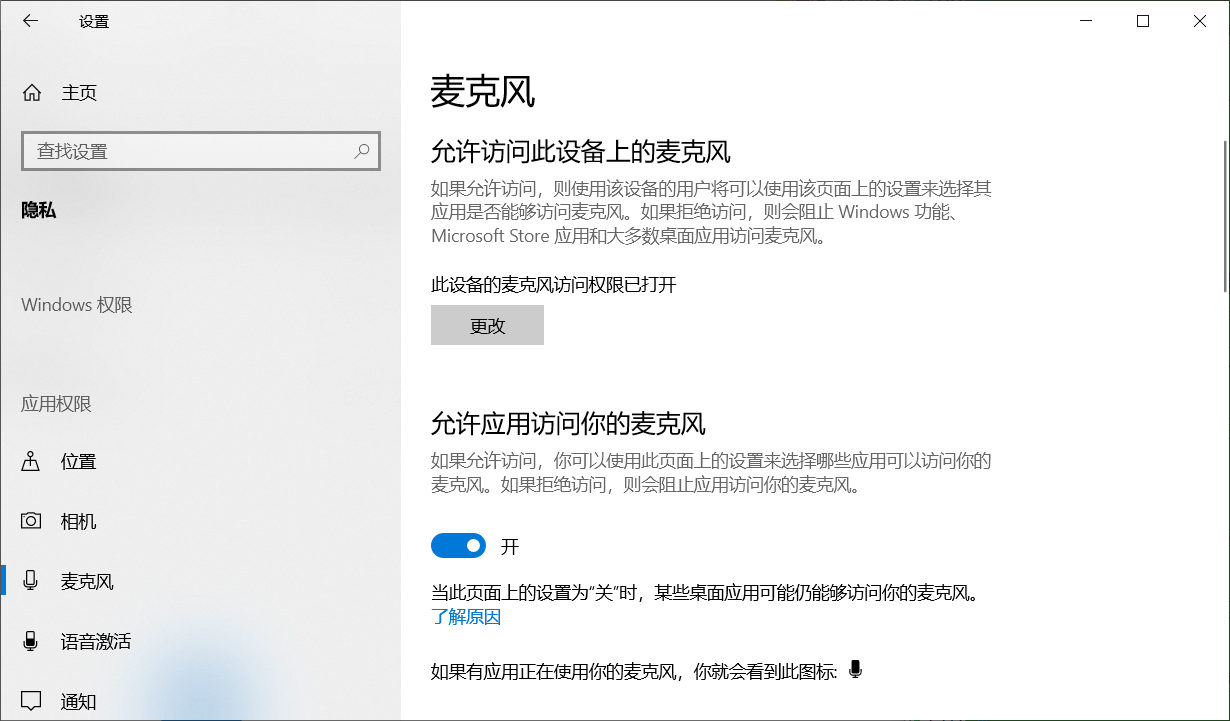Click the microphone indicator icon near bottom text
1230x721 pixels.
[855, 670]
